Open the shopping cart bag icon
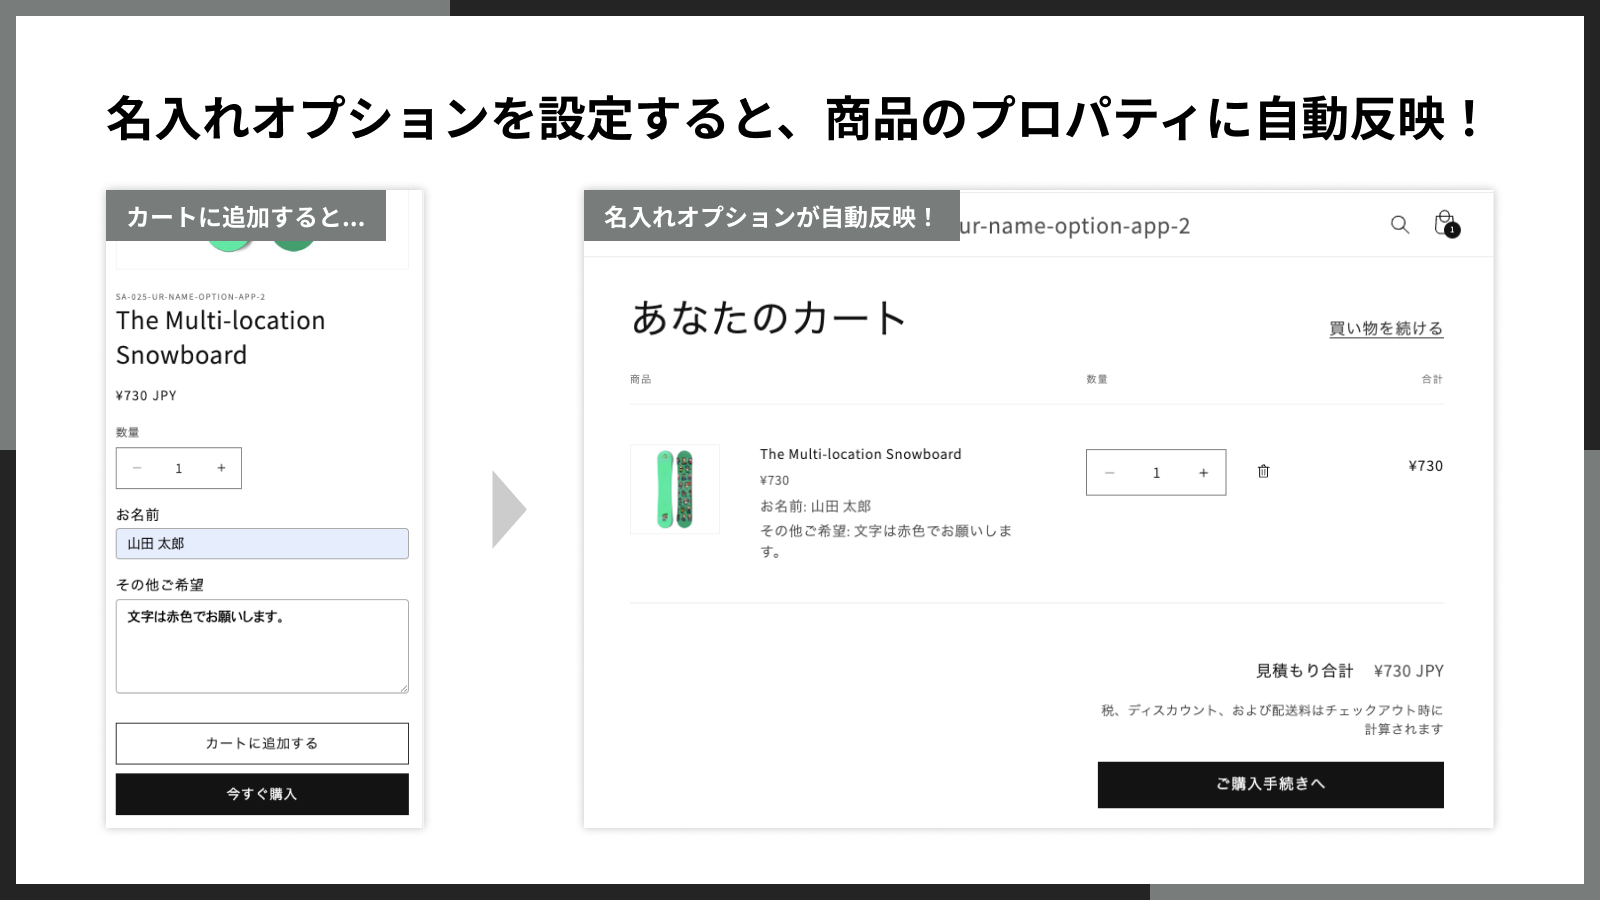The width and height of the screenshot is (1600, 900). coord(1446,224)
